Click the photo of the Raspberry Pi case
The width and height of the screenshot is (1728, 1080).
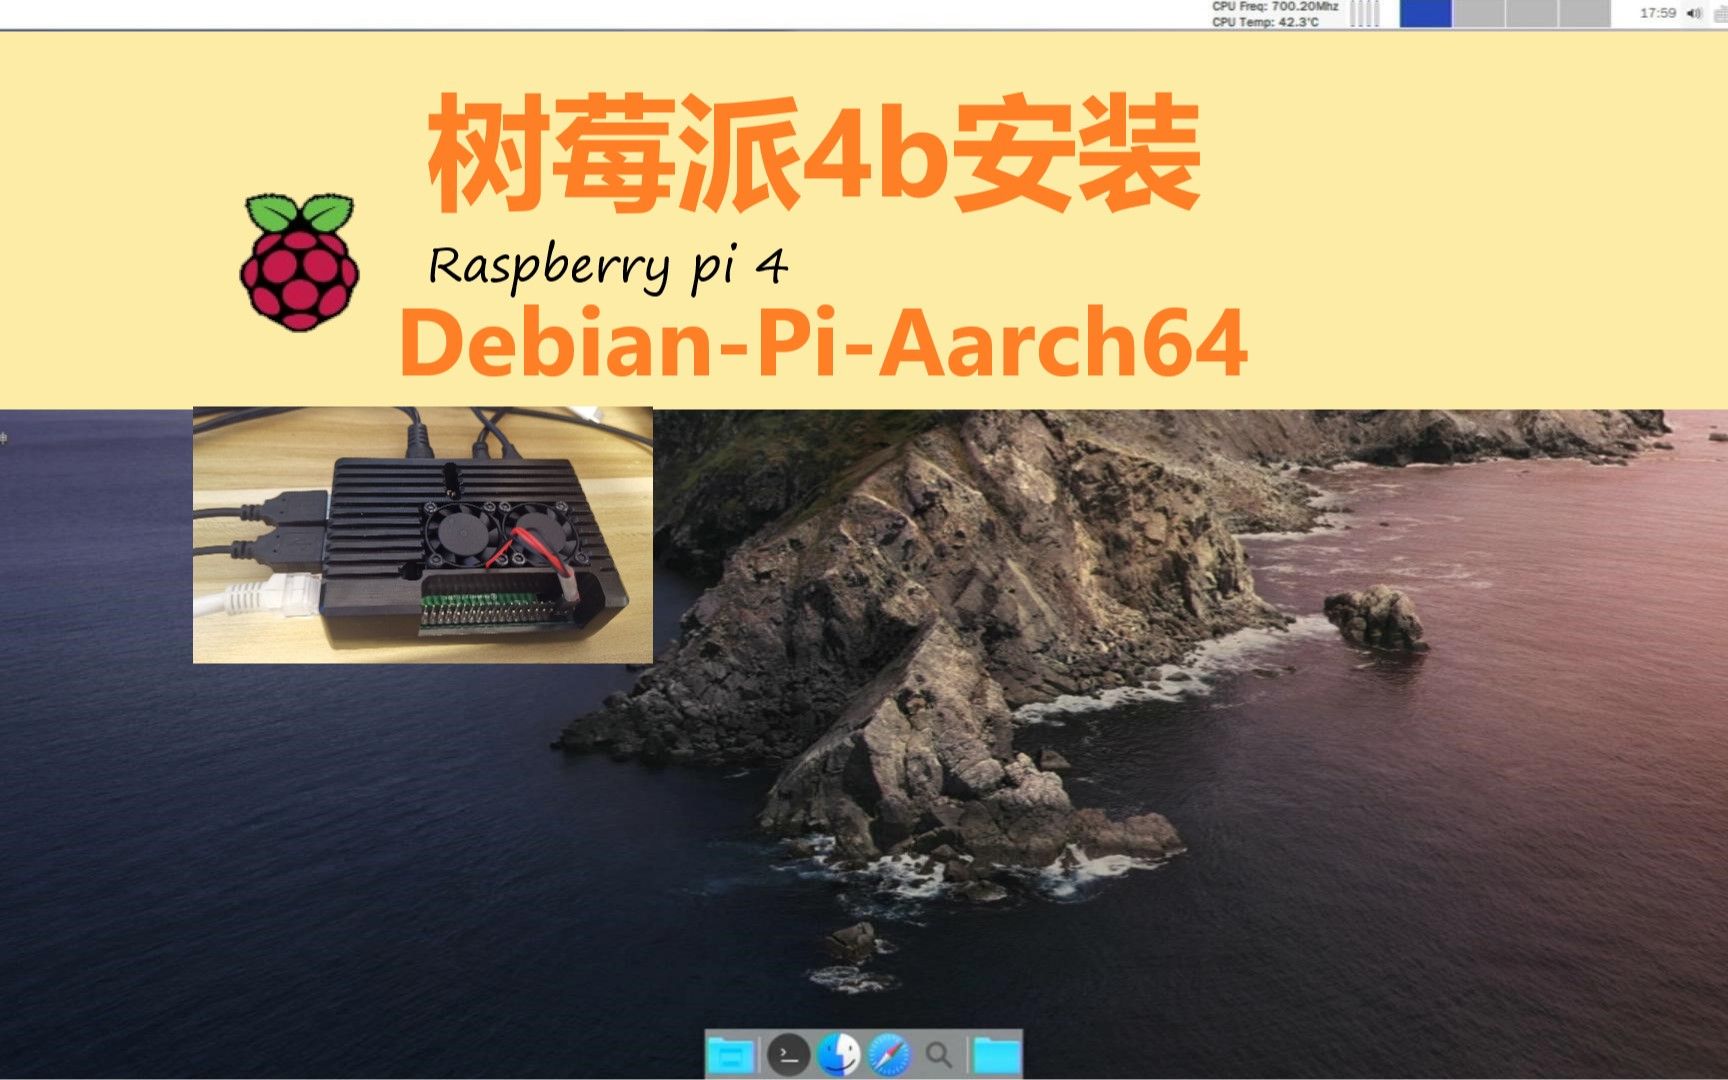coord(423,535)
